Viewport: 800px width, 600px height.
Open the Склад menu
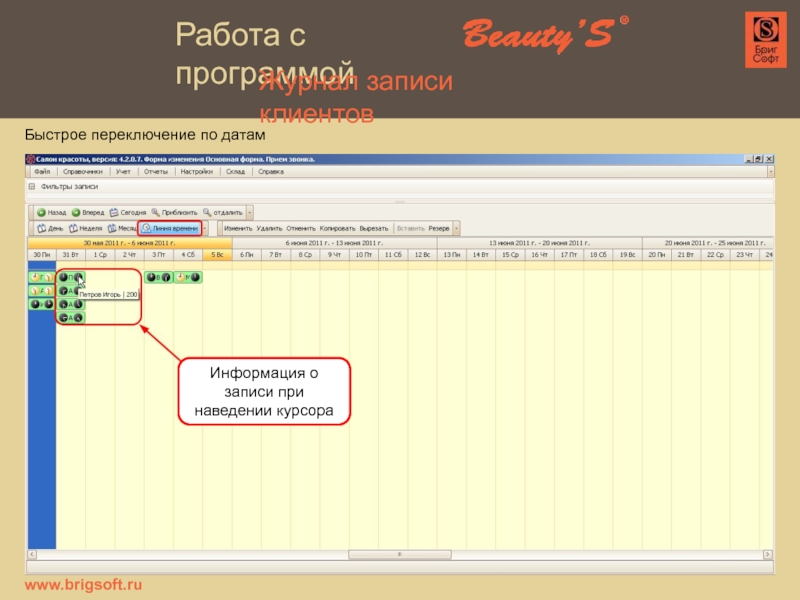[235, 171]
